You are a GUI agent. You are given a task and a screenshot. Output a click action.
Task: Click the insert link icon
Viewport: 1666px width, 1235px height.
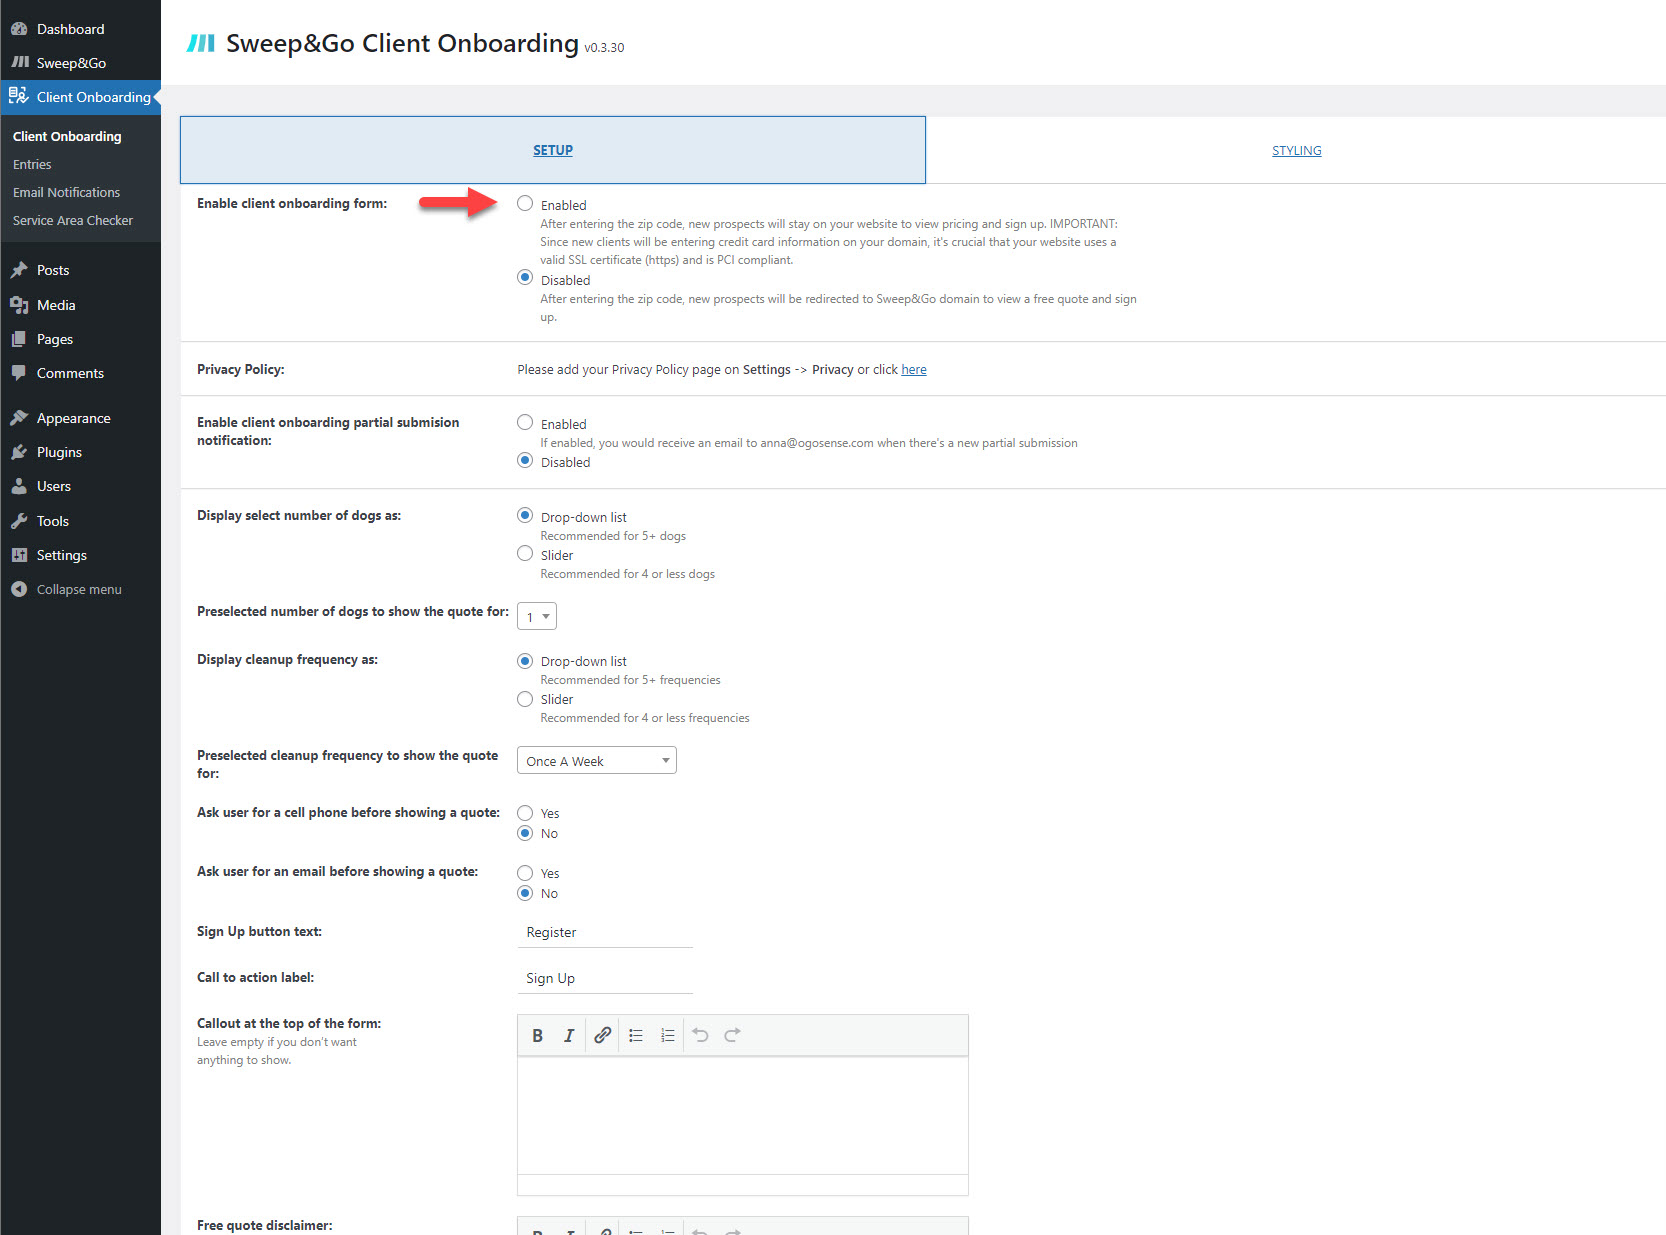(602, 1036)
